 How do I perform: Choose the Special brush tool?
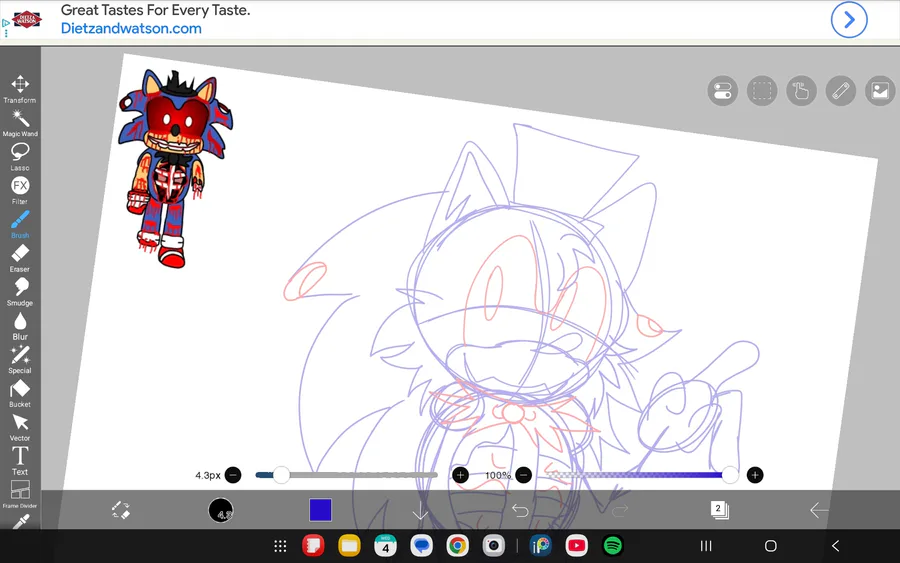20,360
